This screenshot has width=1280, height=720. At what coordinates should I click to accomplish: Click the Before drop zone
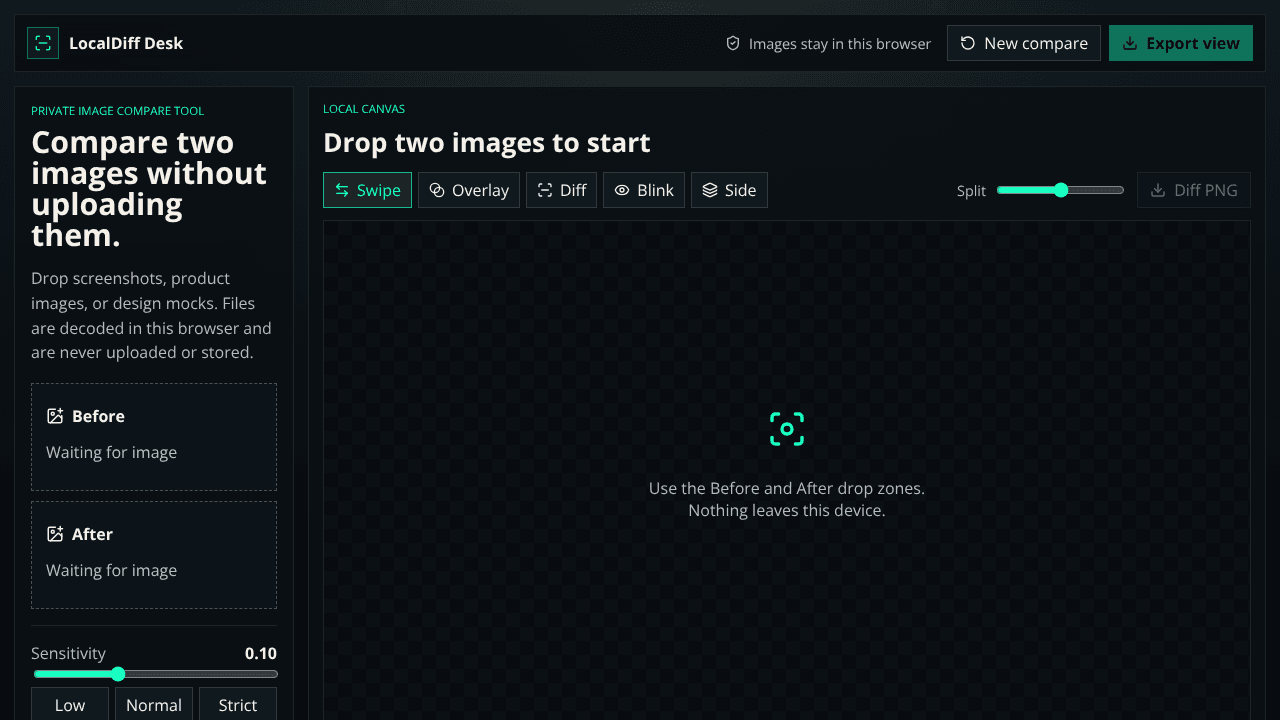tap(154, 437)
